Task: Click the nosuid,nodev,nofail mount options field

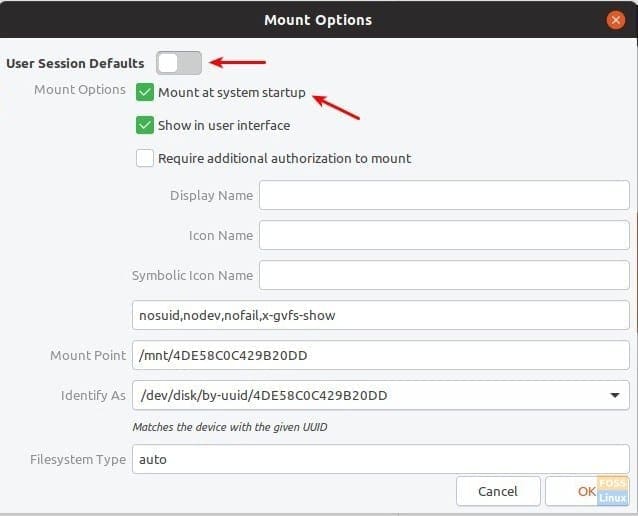Action: tap(380, 315)
